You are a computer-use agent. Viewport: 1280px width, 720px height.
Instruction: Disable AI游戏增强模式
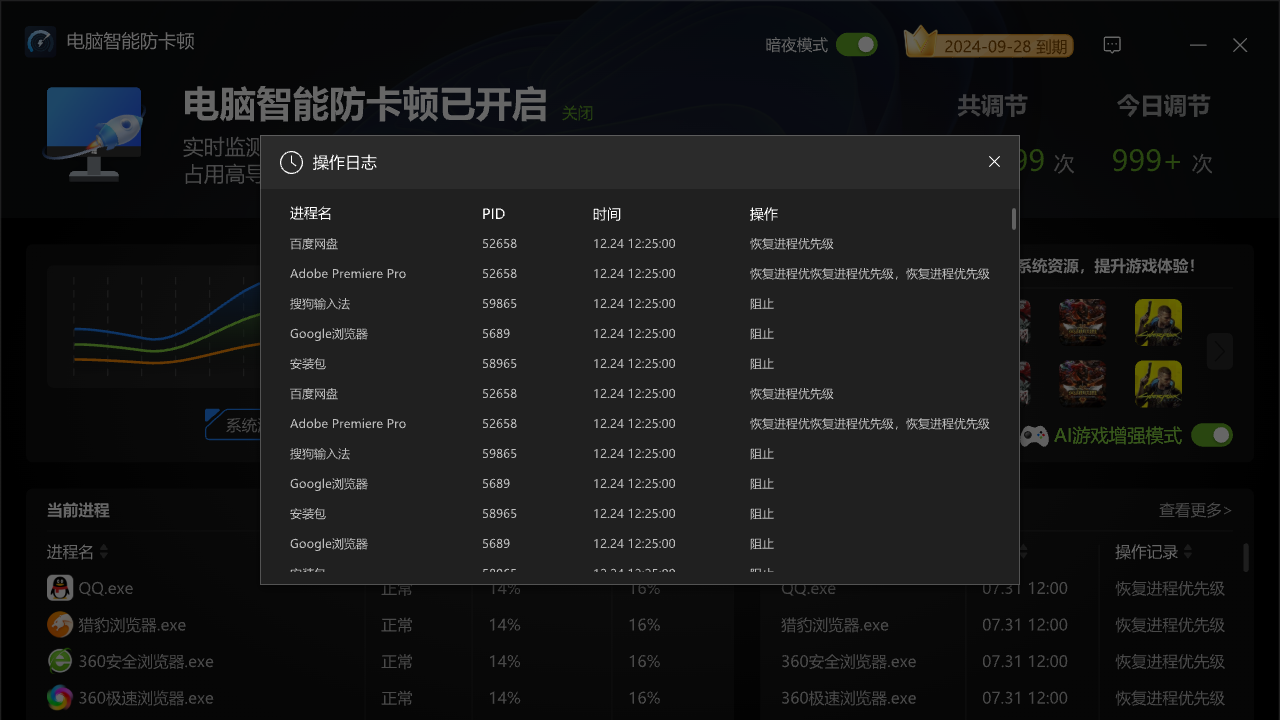click(x=1211, y=435)
